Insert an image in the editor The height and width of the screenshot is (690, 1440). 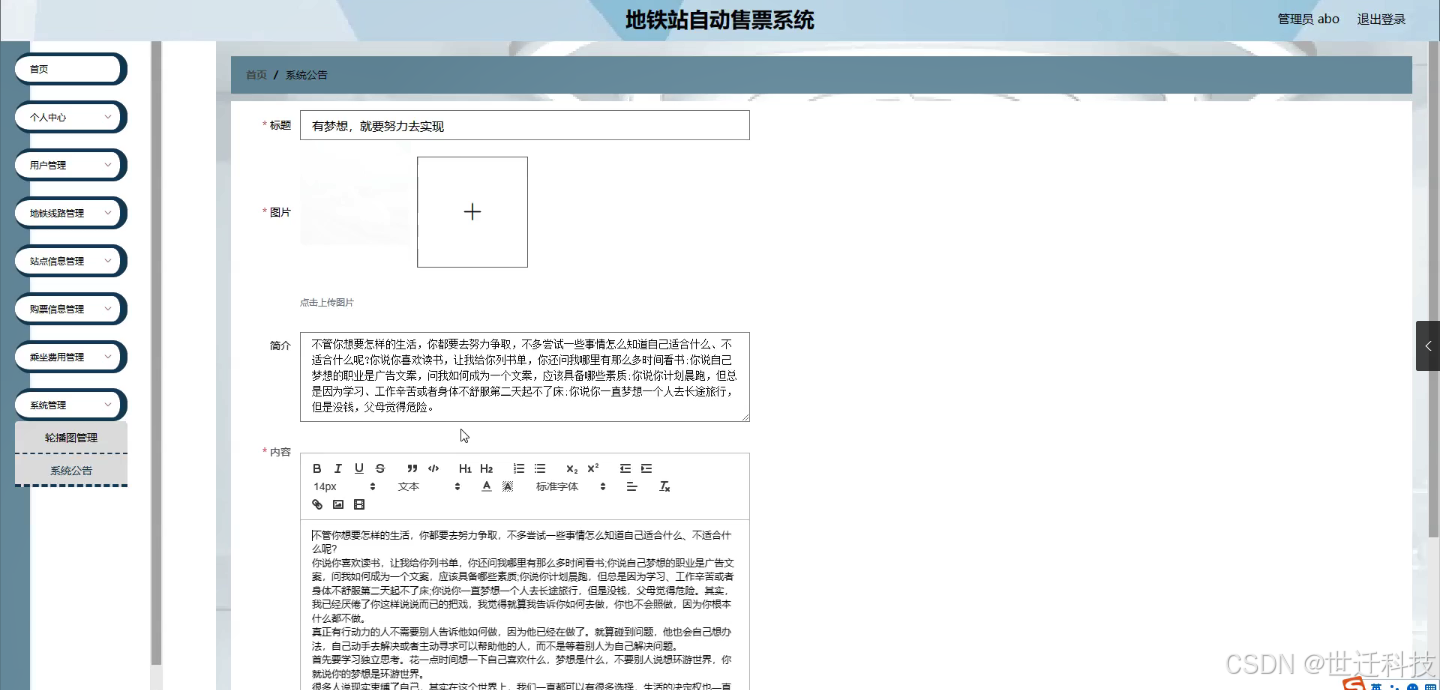click(338, 505)
